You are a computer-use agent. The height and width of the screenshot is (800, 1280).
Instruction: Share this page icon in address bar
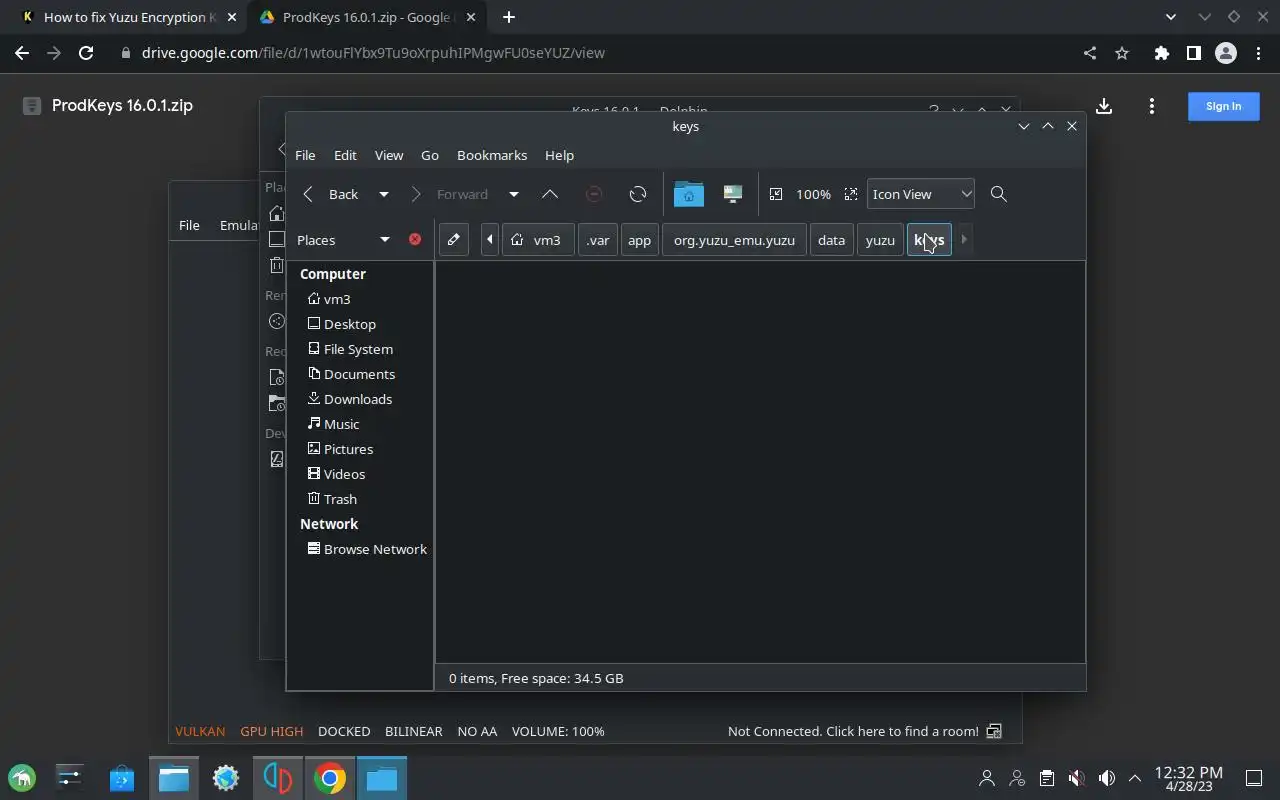(x=1090, y=53)
